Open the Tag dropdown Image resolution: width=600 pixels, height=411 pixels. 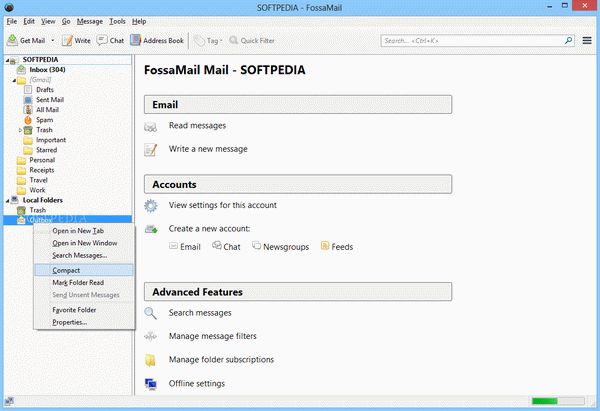click(x=208, y=41)
